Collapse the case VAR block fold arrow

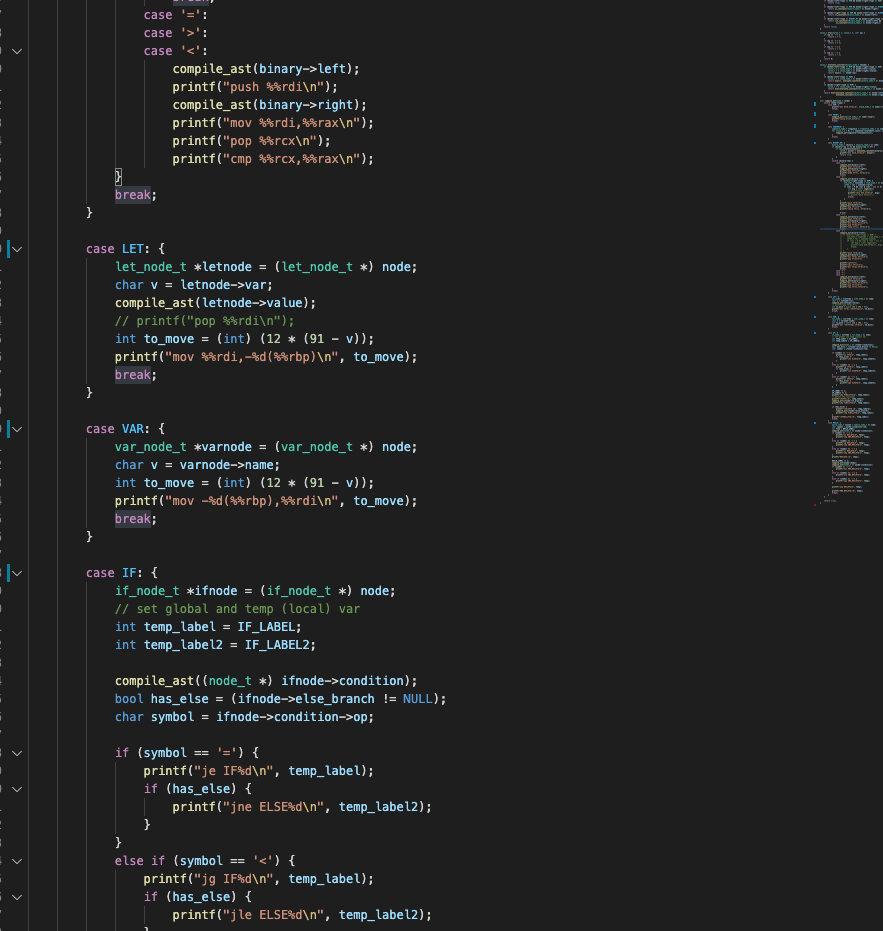(17, 429)
